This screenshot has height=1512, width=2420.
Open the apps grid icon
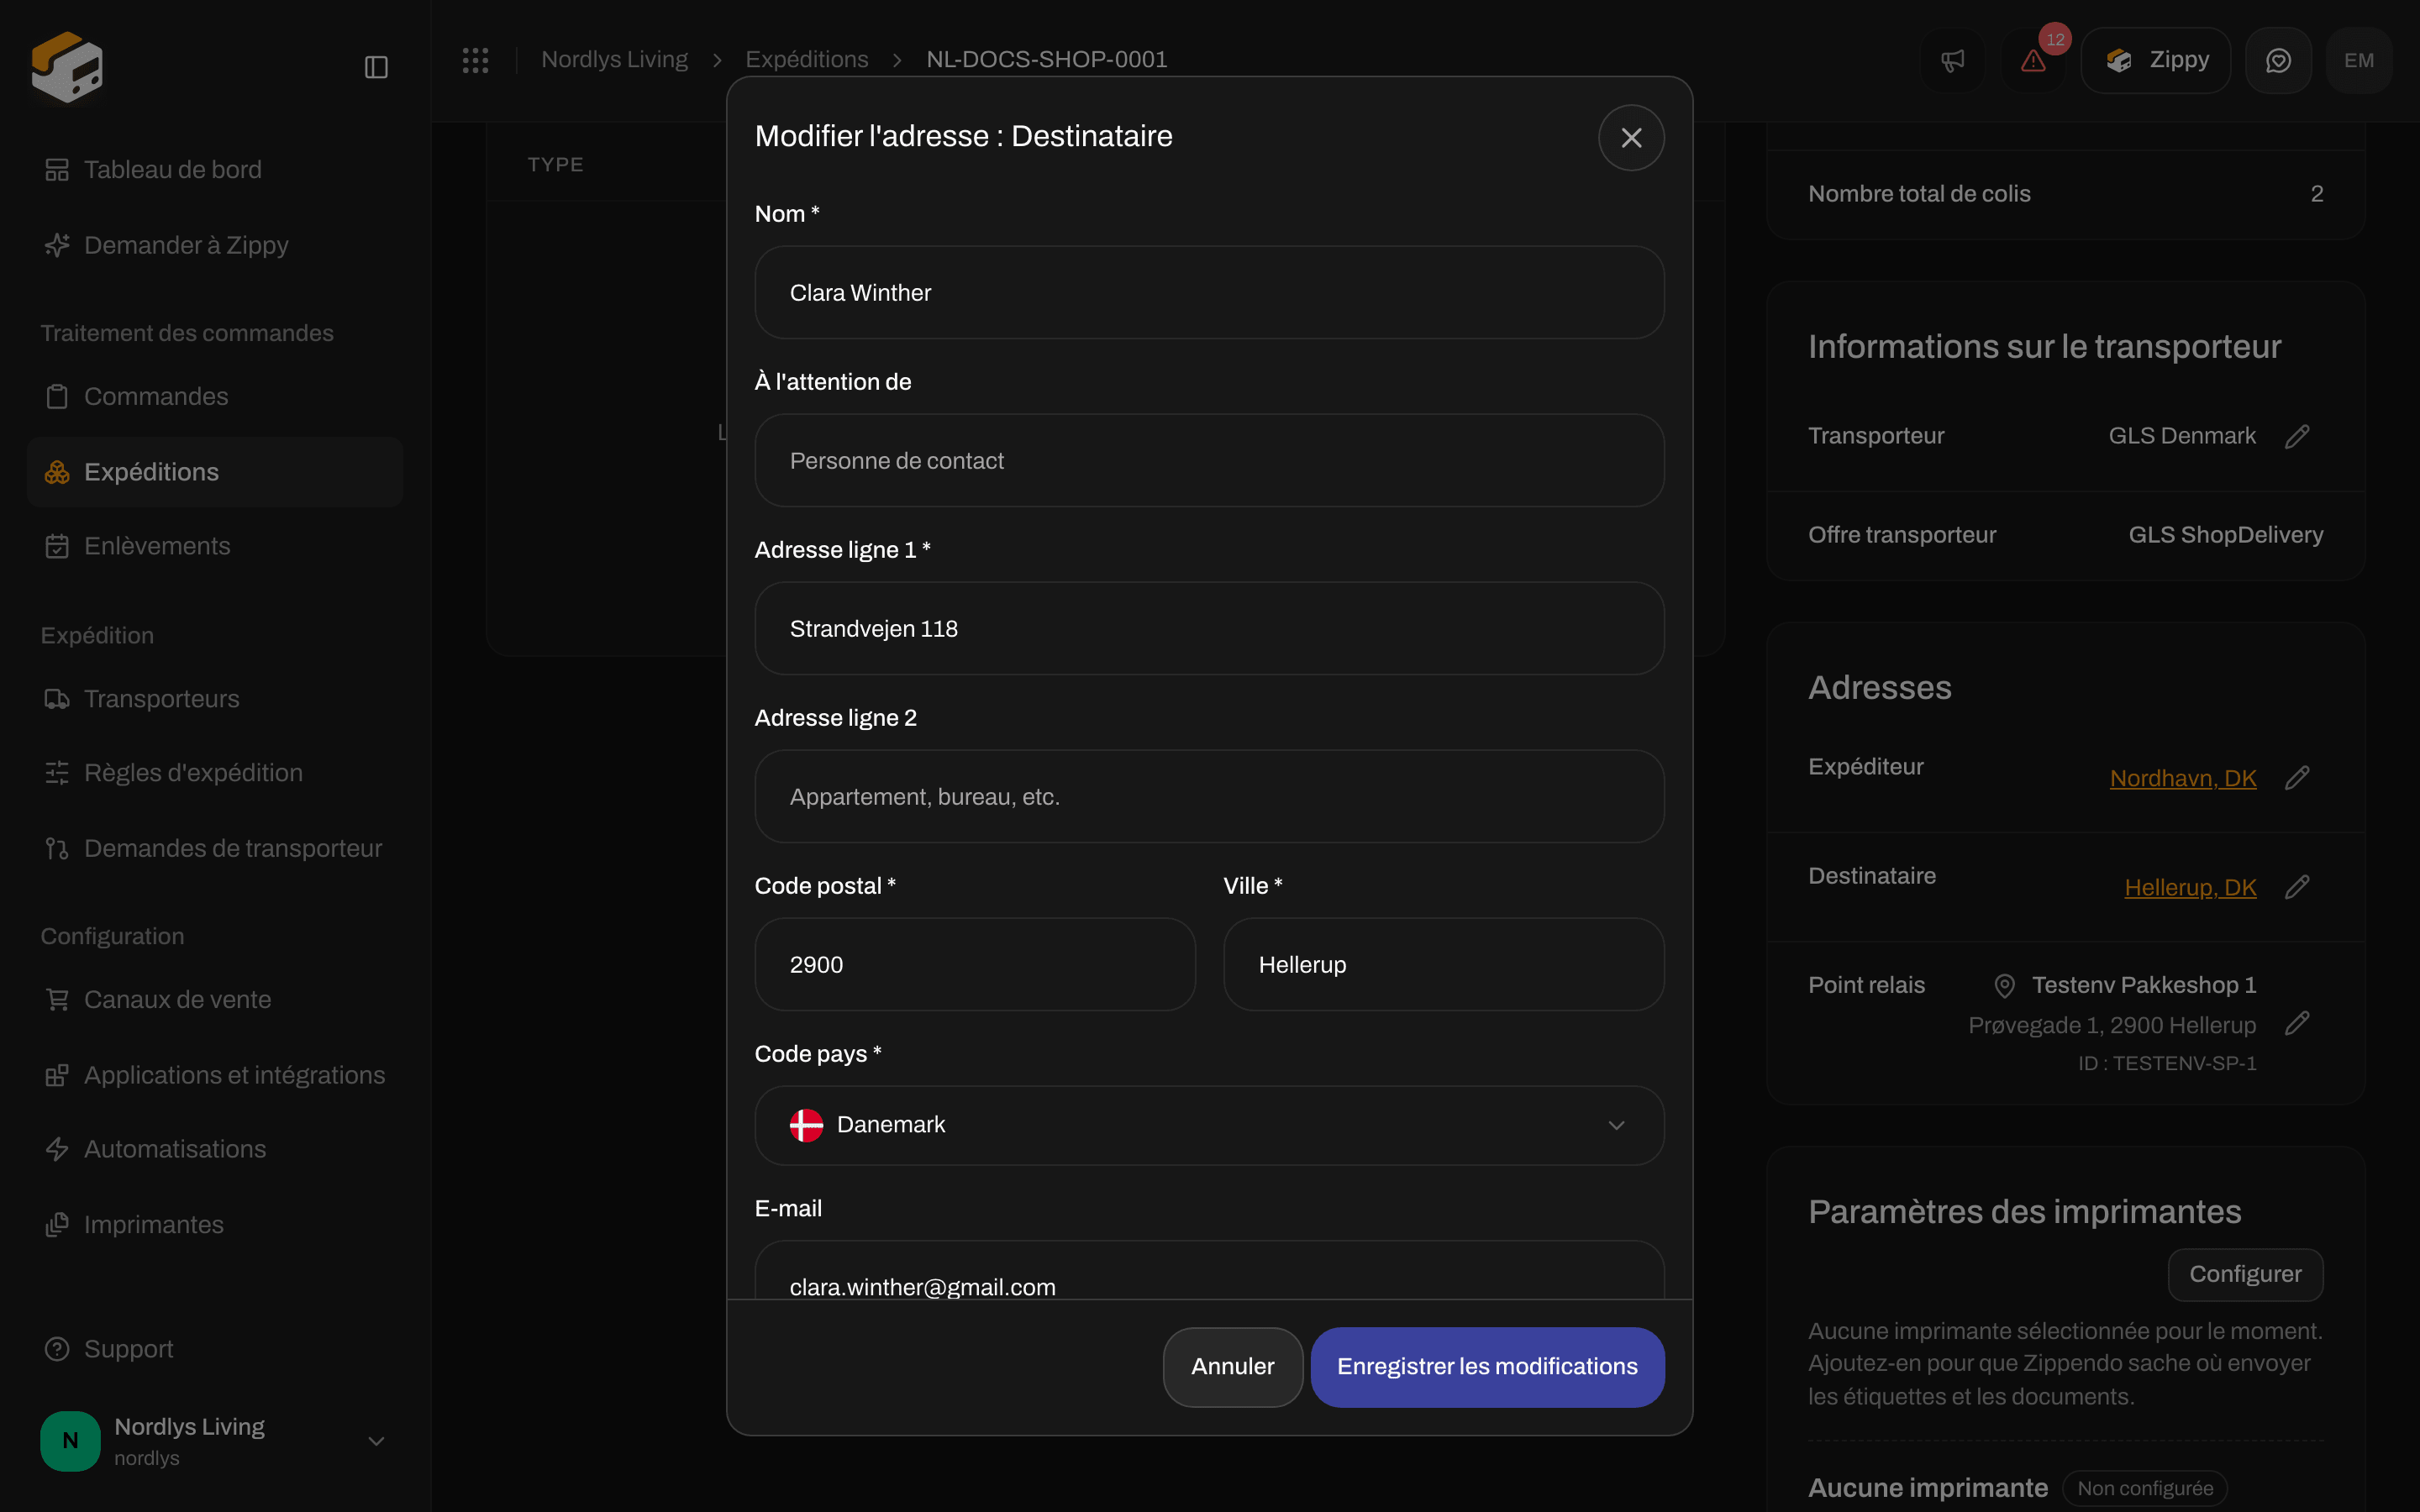point(475,60)
